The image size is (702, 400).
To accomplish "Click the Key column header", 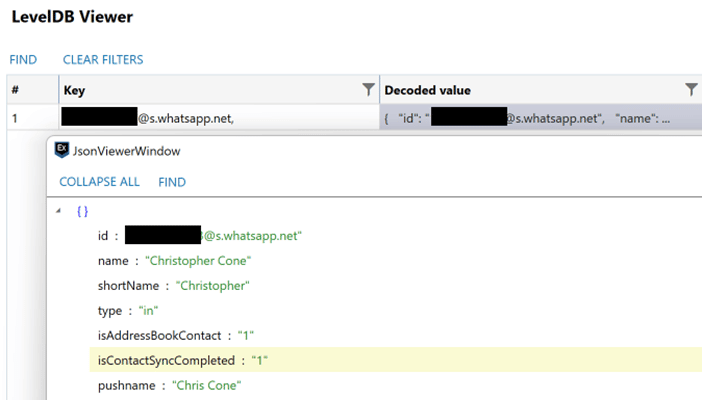I will coord(219,90).
